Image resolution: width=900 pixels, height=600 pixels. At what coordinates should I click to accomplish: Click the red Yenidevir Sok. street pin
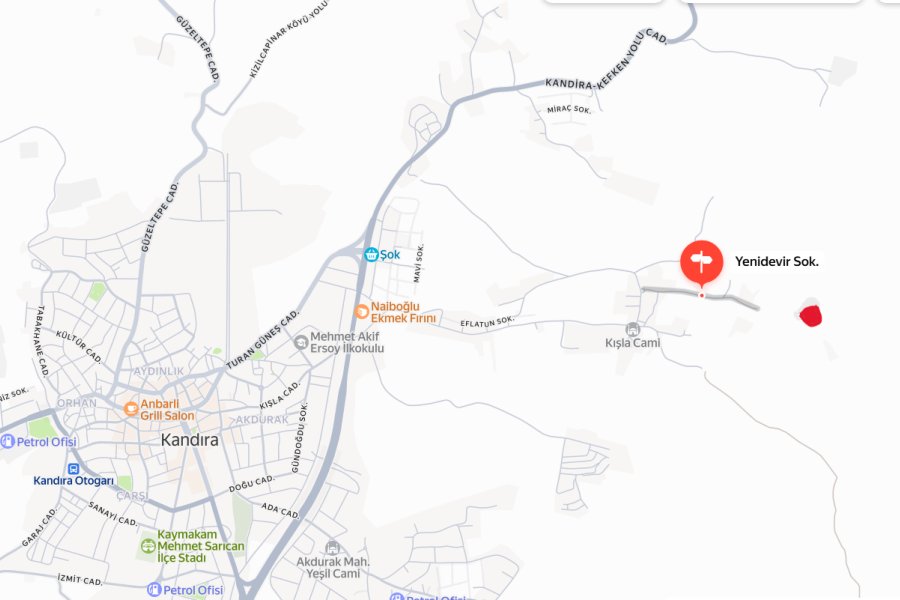(701, 262)
